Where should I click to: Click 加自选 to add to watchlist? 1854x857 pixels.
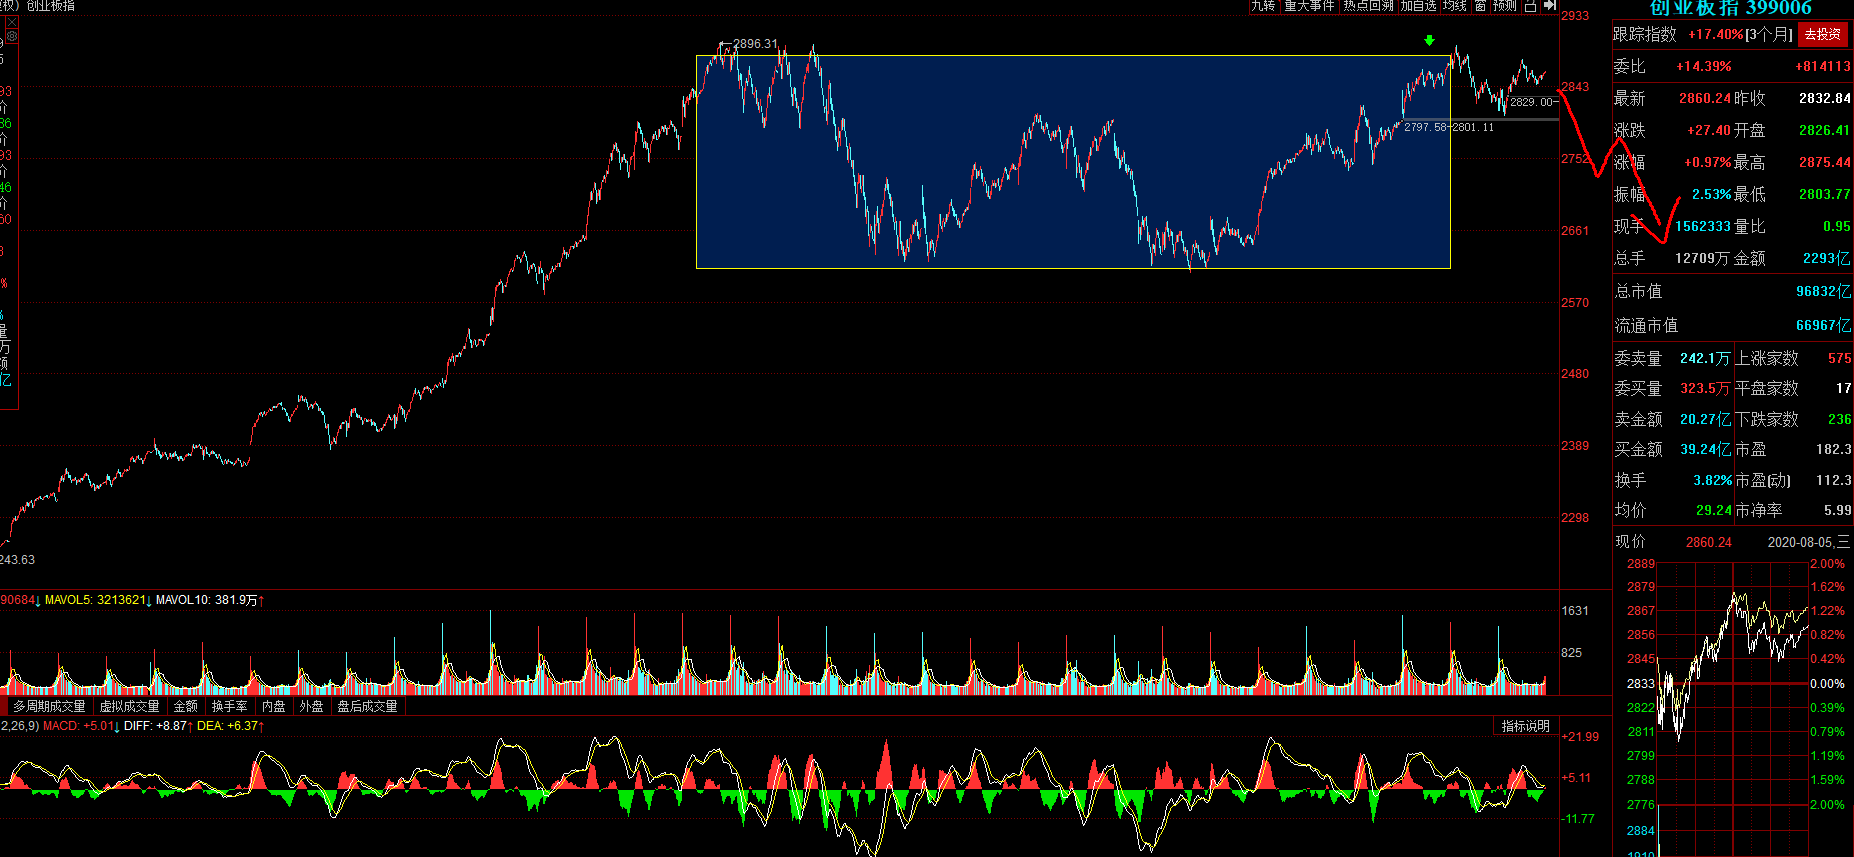pos(1418,6)
